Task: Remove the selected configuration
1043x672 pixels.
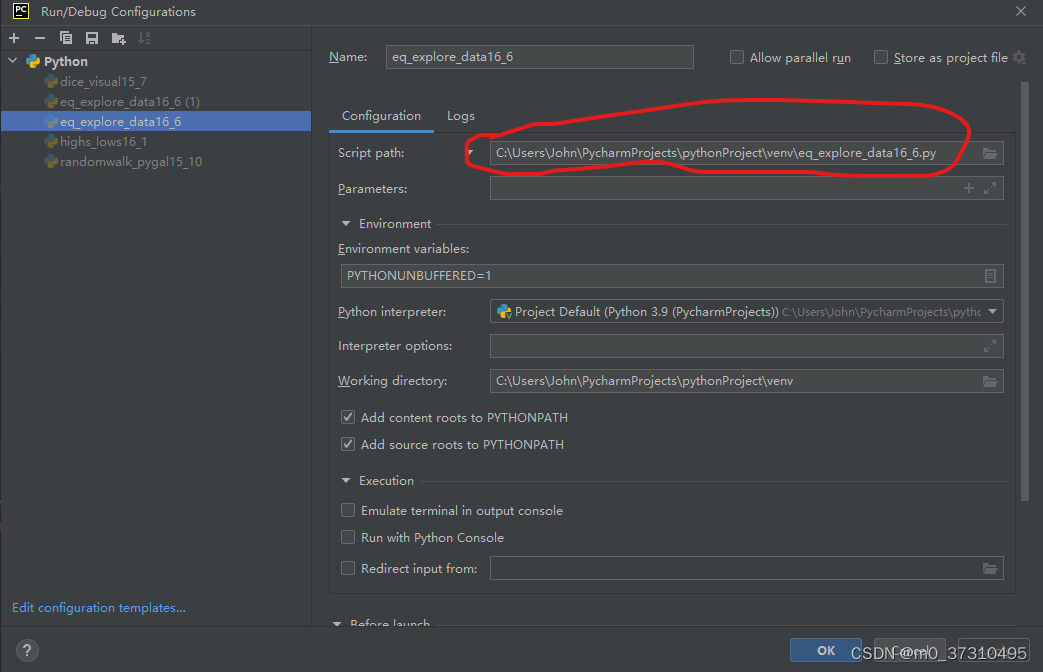Action: point(38,38)
